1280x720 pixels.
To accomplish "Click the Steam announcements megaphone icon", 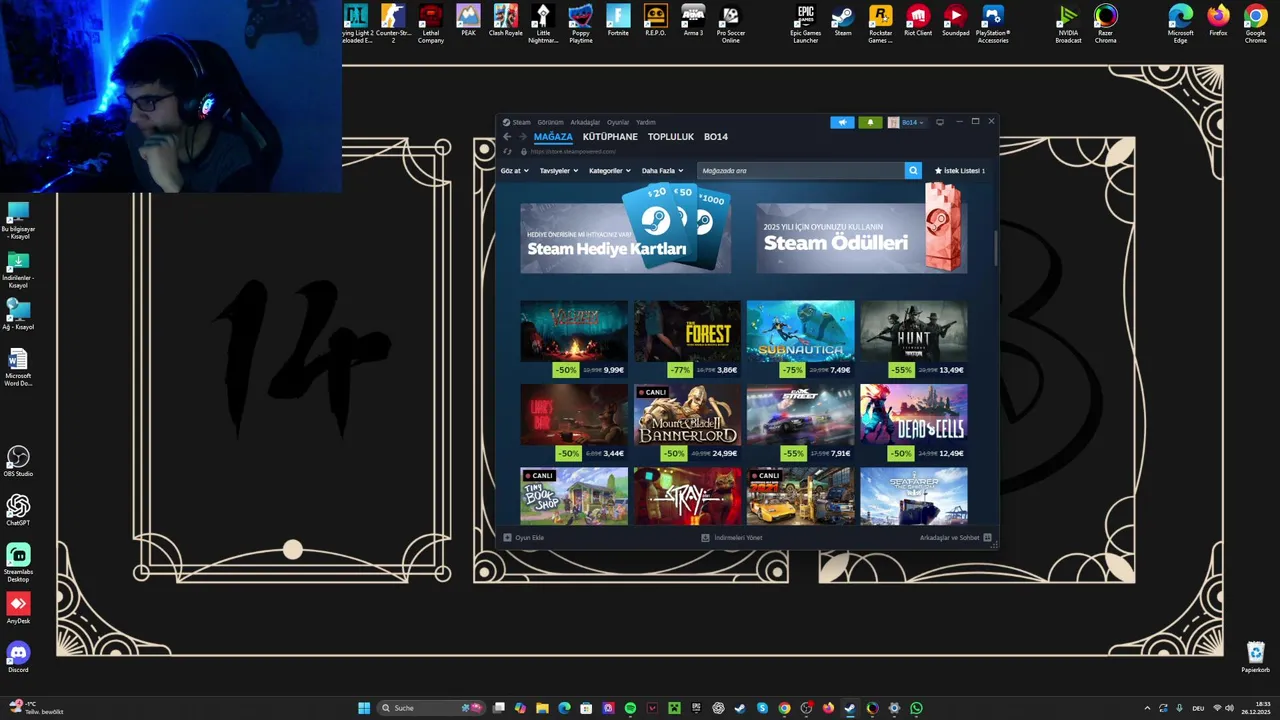I will pos(842,122).
